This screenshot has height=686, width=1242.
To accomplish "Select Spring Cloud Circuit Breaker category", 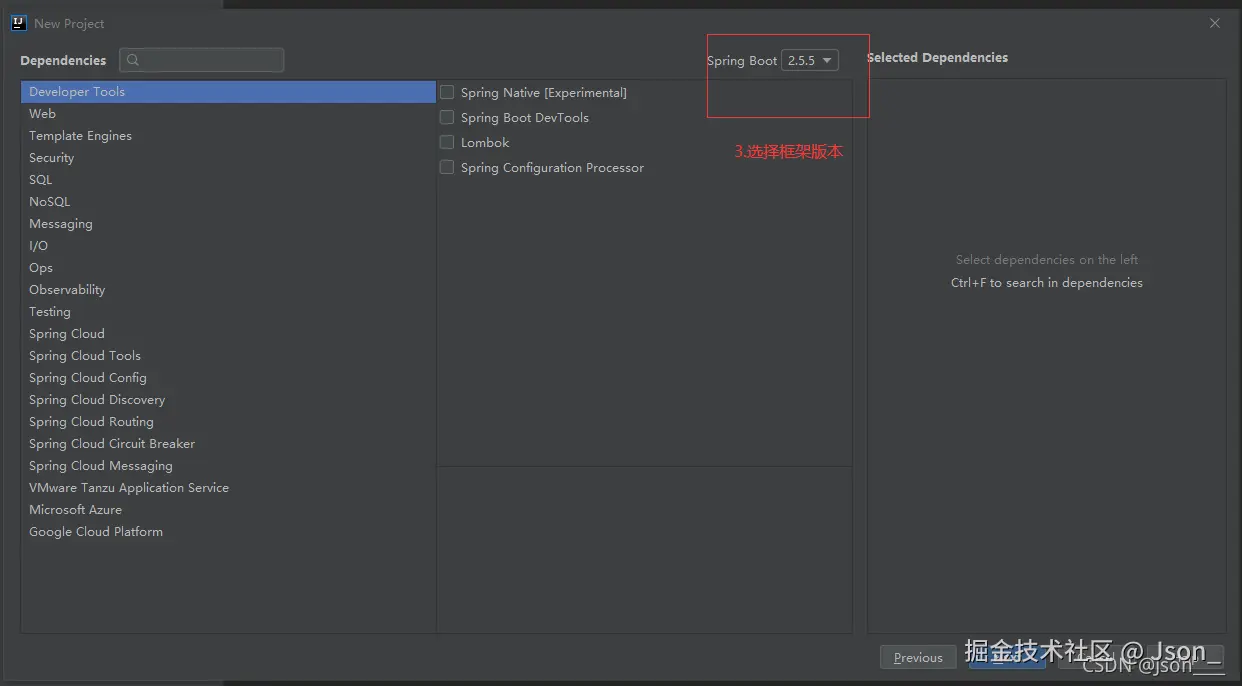I will (x=228, y=443).
